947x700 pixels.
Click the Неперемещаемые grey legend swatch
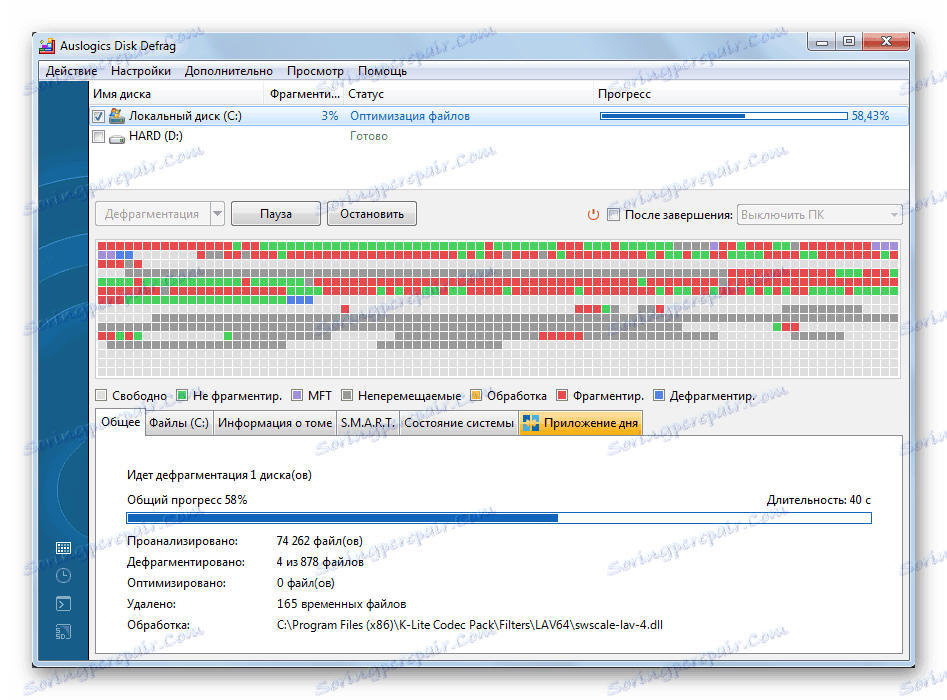coord(347,396)
